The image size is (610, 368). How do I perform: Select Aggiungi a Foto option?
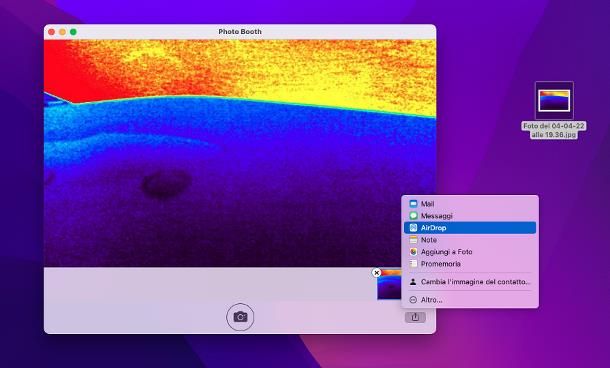click(470, 252)
